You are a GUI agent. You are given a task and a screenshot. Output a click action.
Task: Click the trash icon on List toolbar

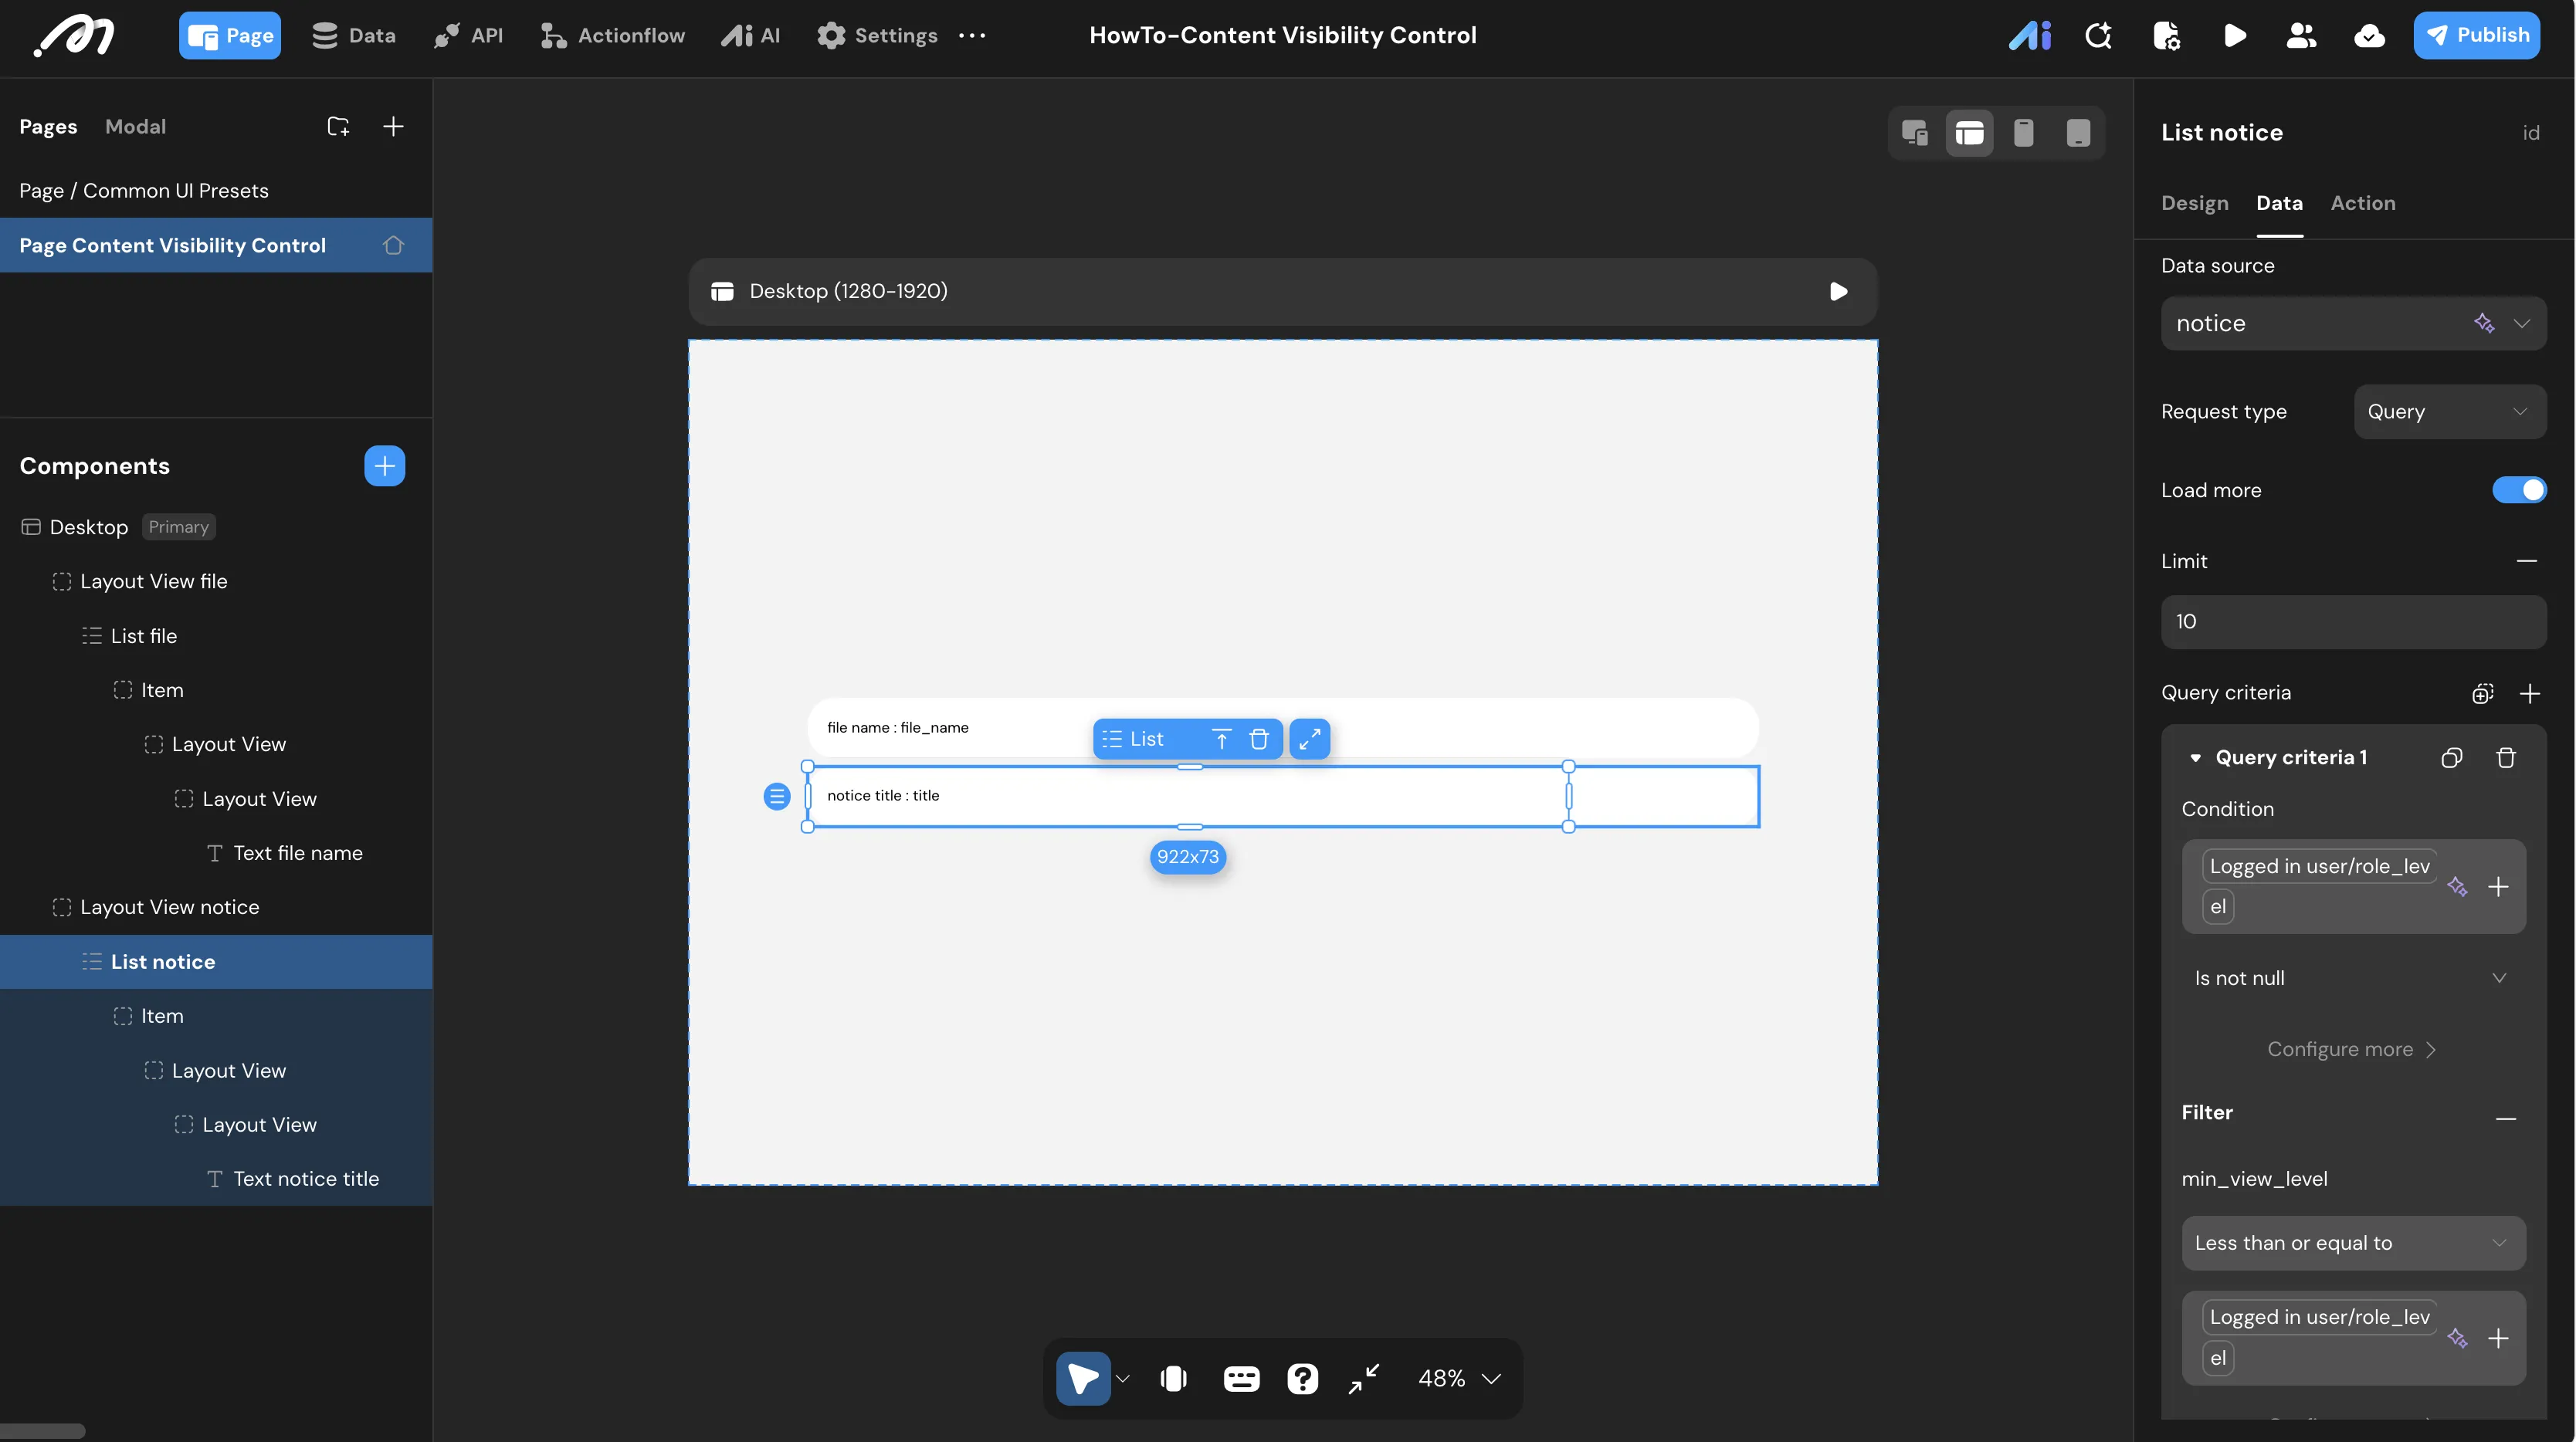coord(1258,739)
